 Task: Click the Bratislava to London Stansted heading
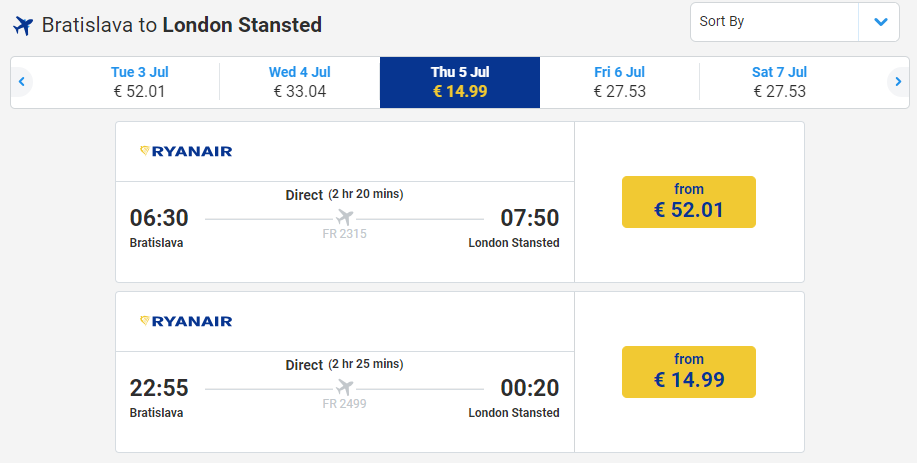(182, 25)
